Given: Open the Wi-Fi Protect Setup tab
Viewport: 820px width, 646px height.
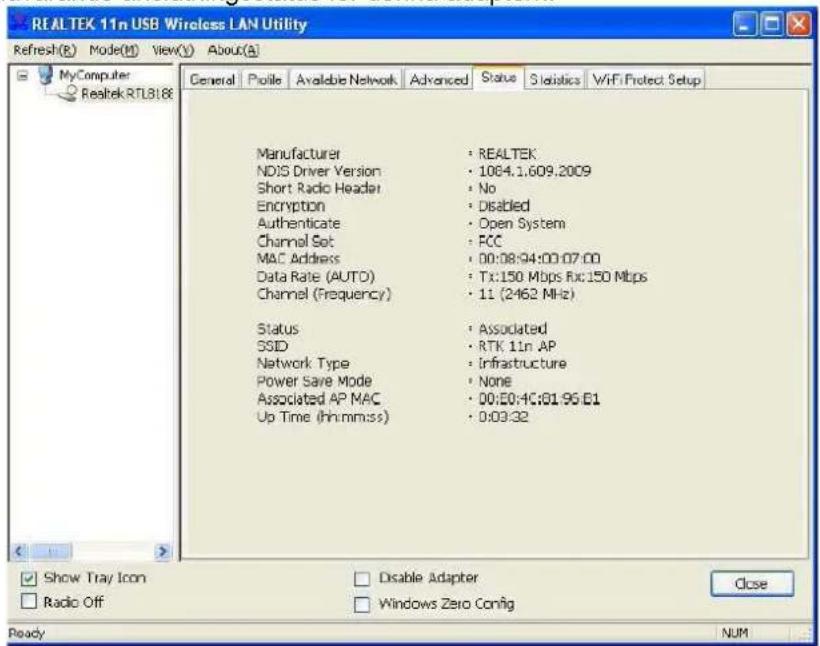Looking at the screenshot, I should coord(646,80).
